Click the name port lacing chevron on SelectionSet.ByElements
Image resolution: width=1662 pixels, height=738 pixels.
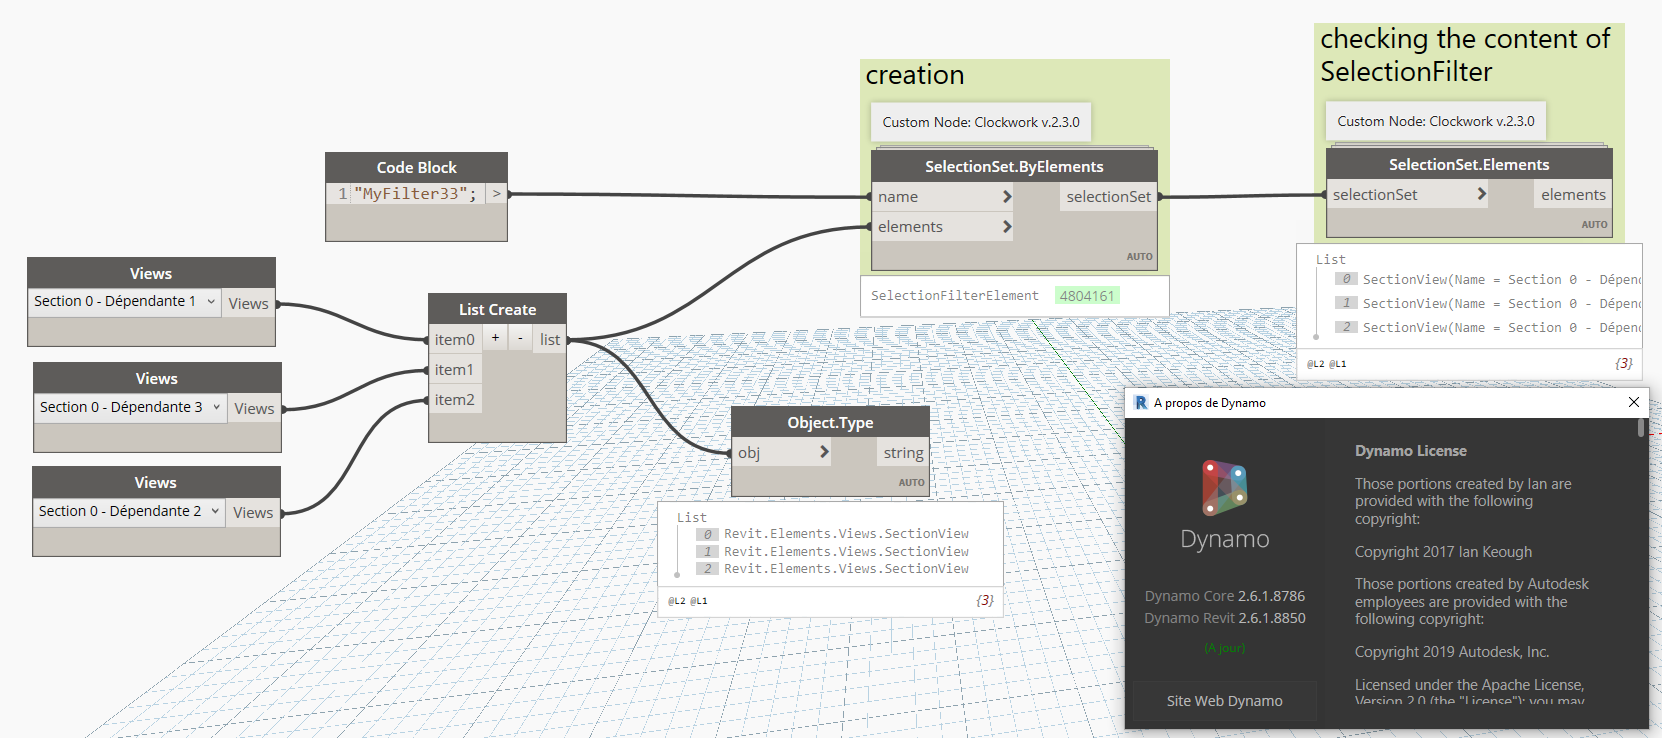point(1007,197)
